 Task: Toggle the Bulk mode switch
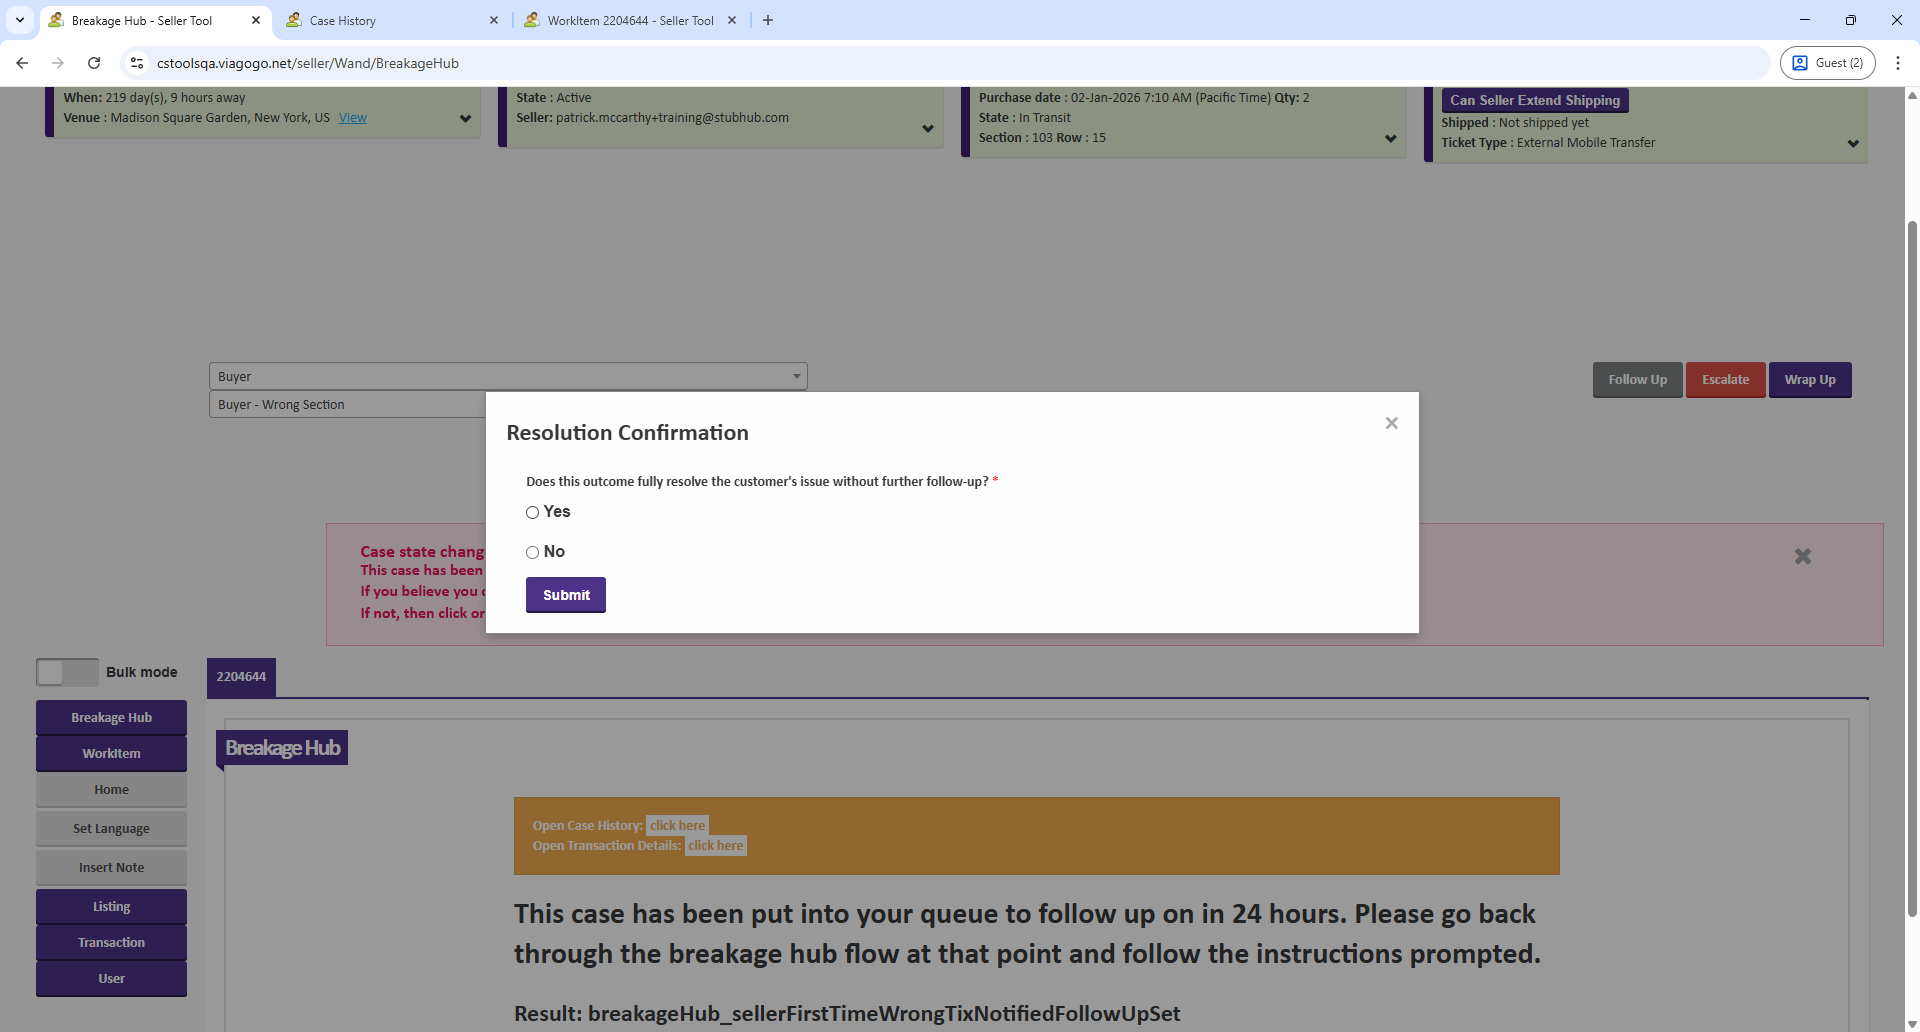(67, 672)
